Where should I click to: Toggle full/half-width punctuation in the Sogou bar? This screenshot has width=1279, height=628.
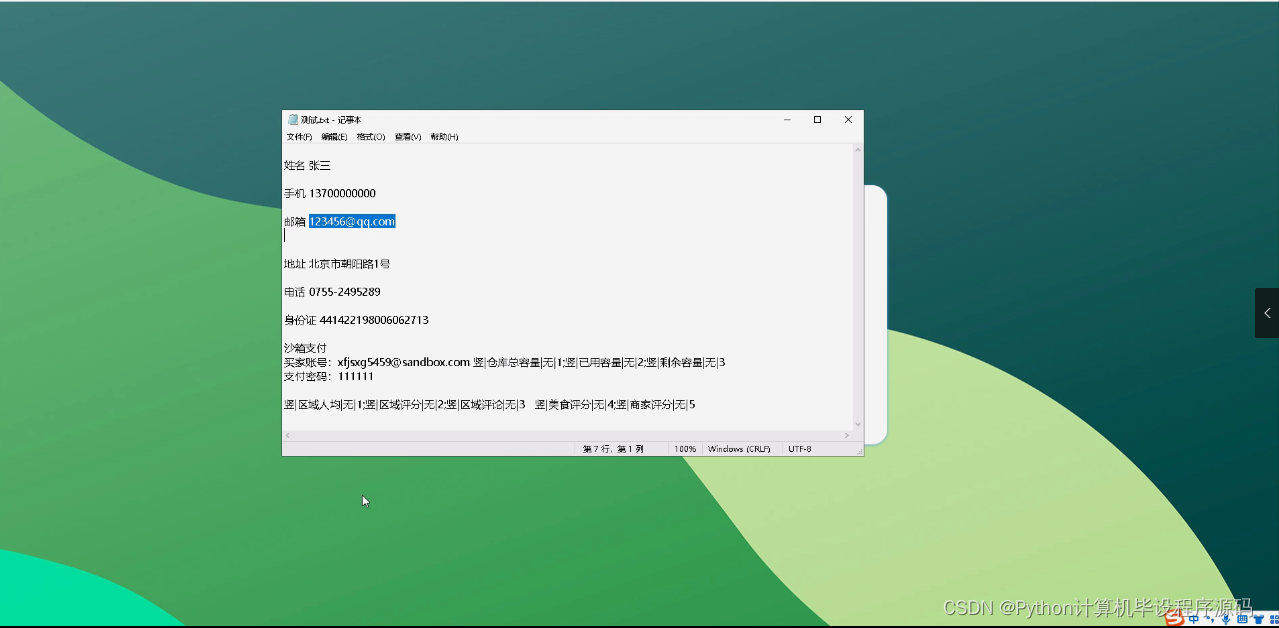tap(1208, 620)
